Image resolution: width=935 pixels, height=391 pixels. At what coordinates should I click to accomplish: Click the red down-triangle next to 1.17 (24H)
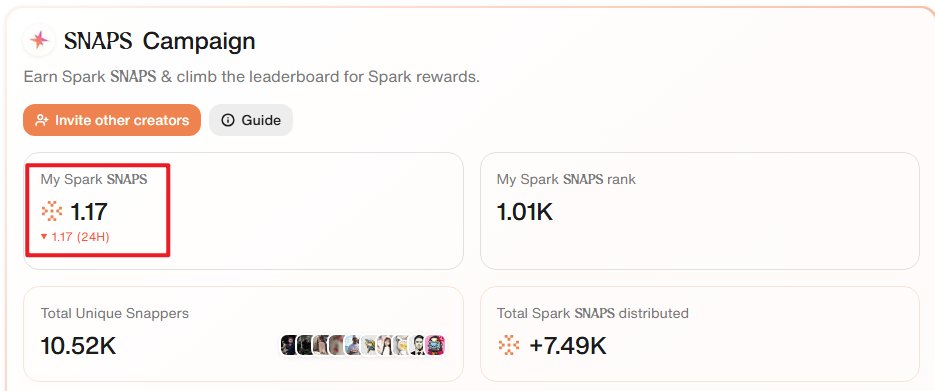[44, 237]
